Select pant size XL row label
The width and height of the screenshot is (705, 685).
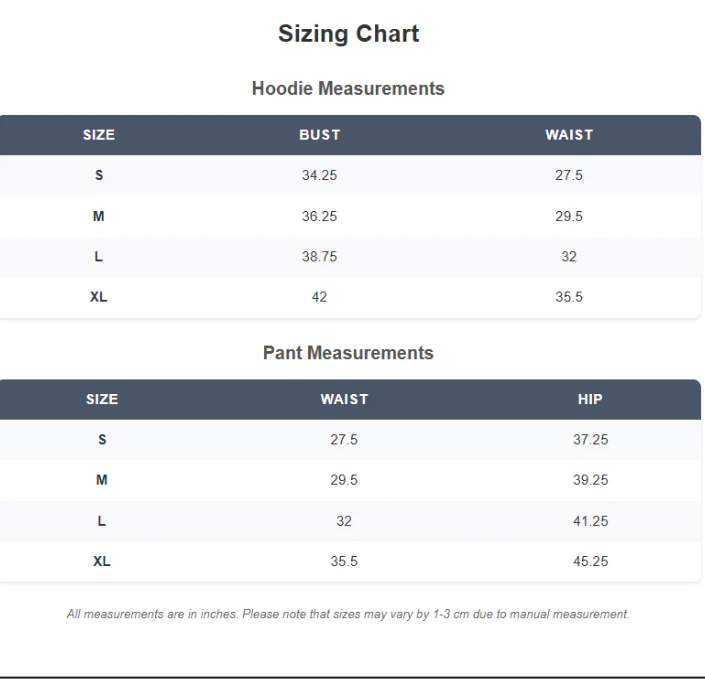102,562
